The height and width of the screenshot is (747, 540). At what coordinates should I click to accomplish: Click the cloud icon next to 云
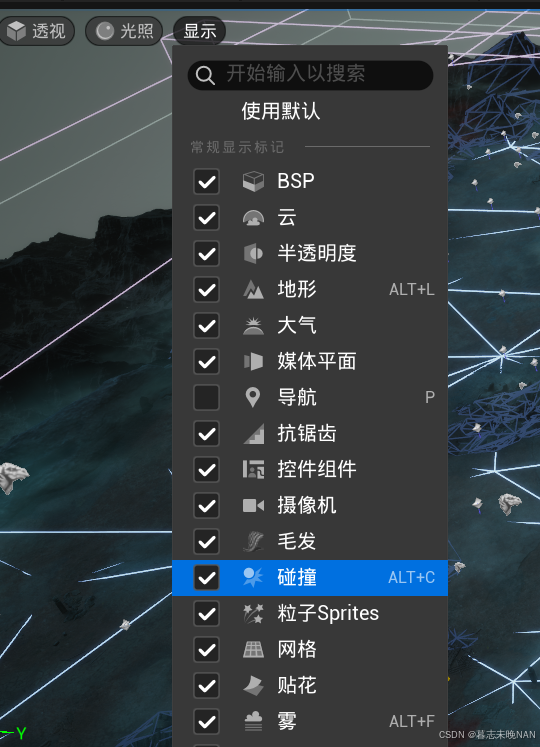(253, 218)
